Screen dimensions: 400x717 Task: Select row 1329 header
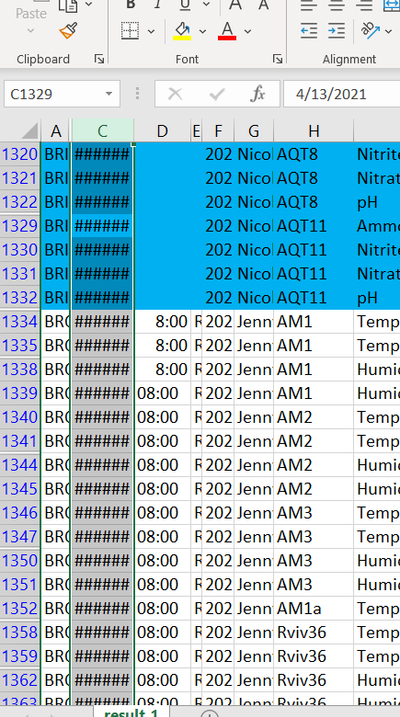coord(20,226)
